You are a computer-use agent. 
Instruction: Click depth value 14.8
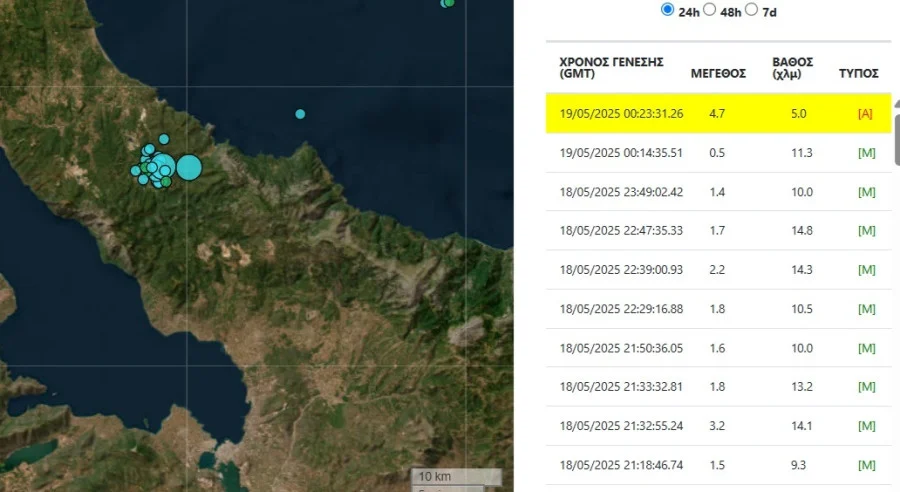pos(802,231)
